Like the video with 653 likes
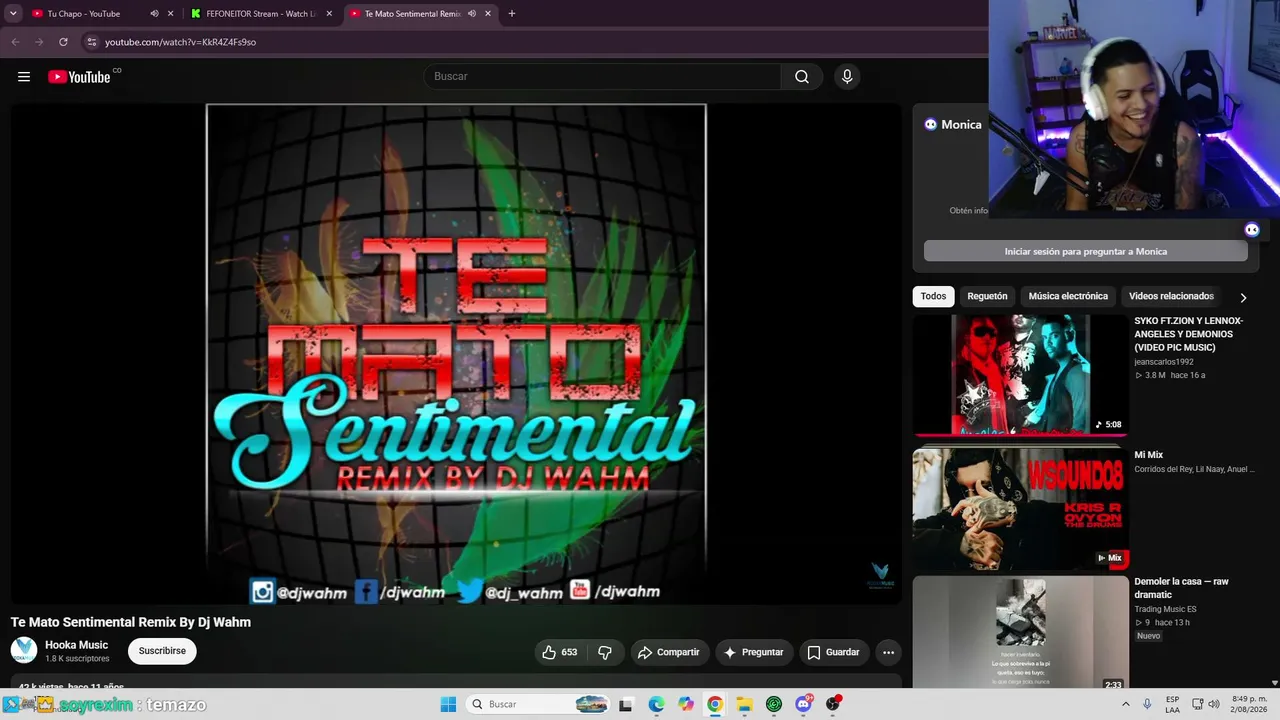1280x720 pixels. 560,652
